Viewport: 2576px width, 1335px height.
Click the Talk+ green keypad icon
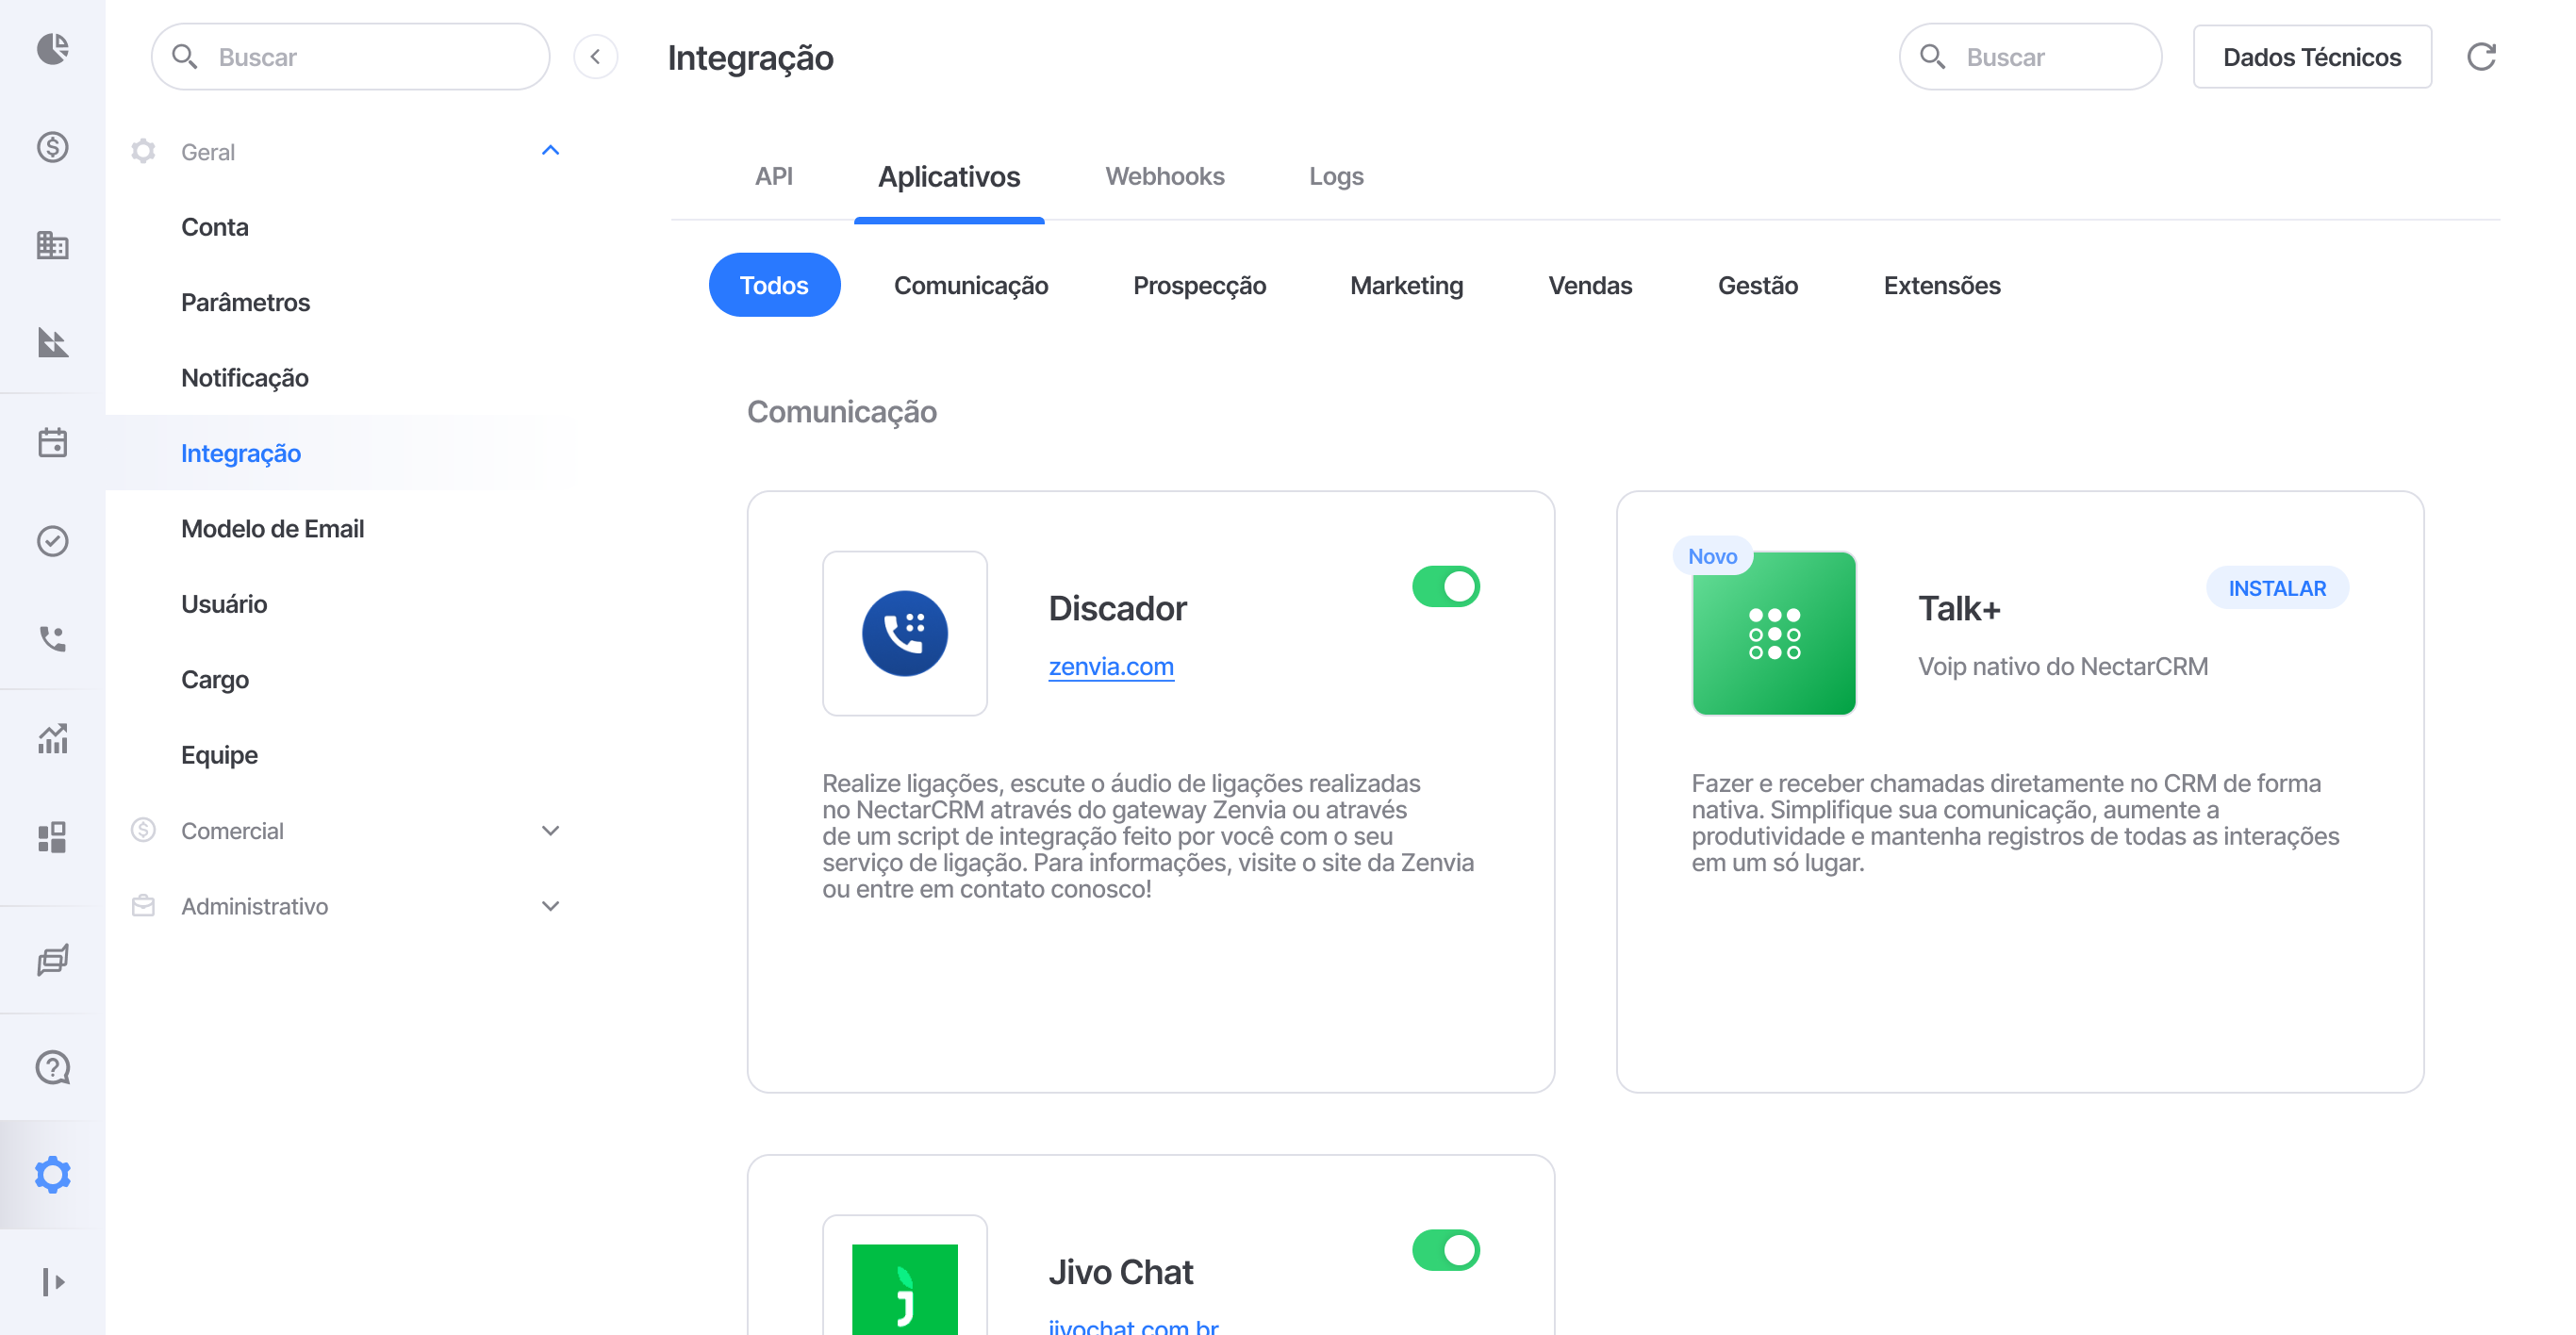pos(1774,633)
